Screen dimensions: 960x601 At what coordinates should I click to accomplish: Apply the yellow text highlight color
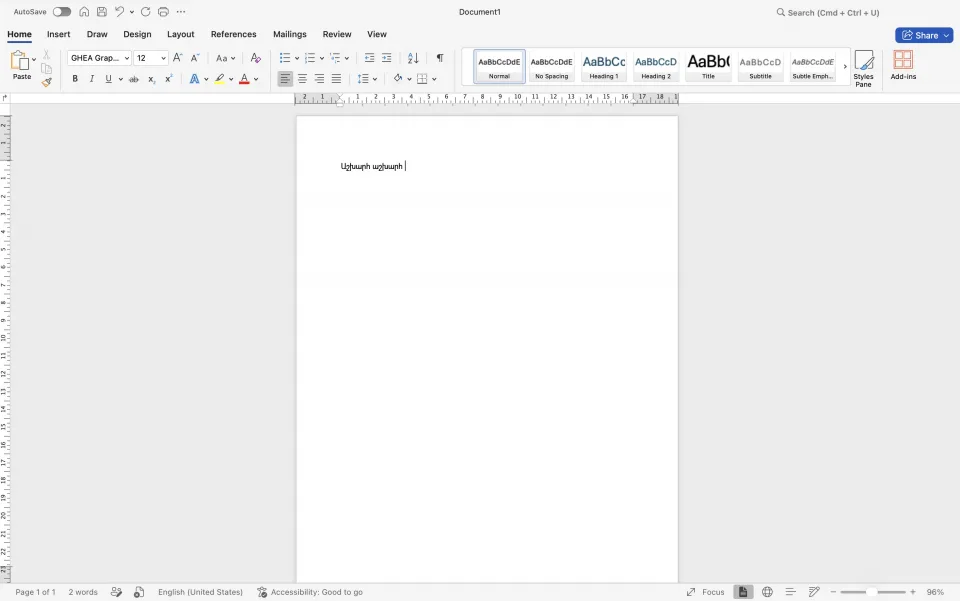tap(219, 79)
